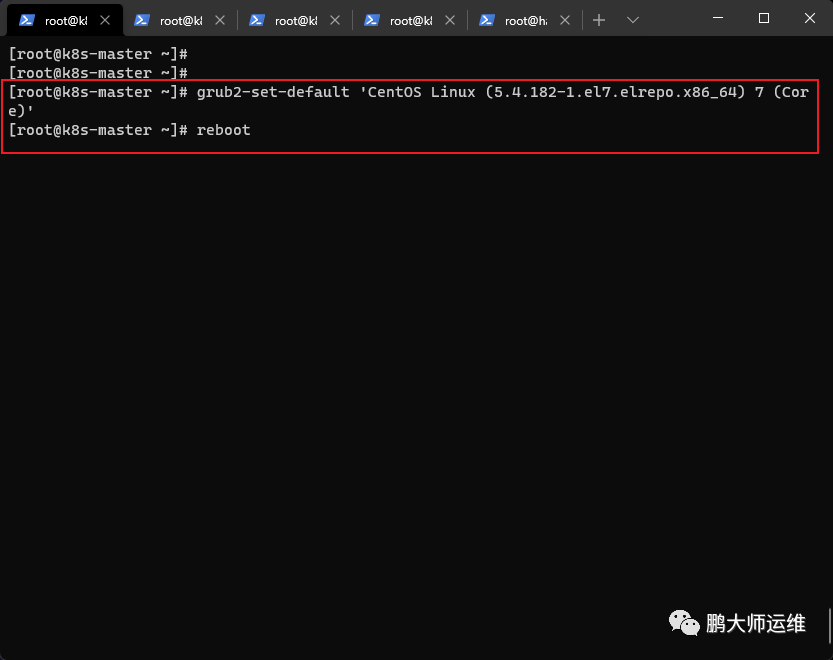Click the PowerShell icon on fourth tab
The height and width of the screenshot is (660, 833).
[372, 20]
